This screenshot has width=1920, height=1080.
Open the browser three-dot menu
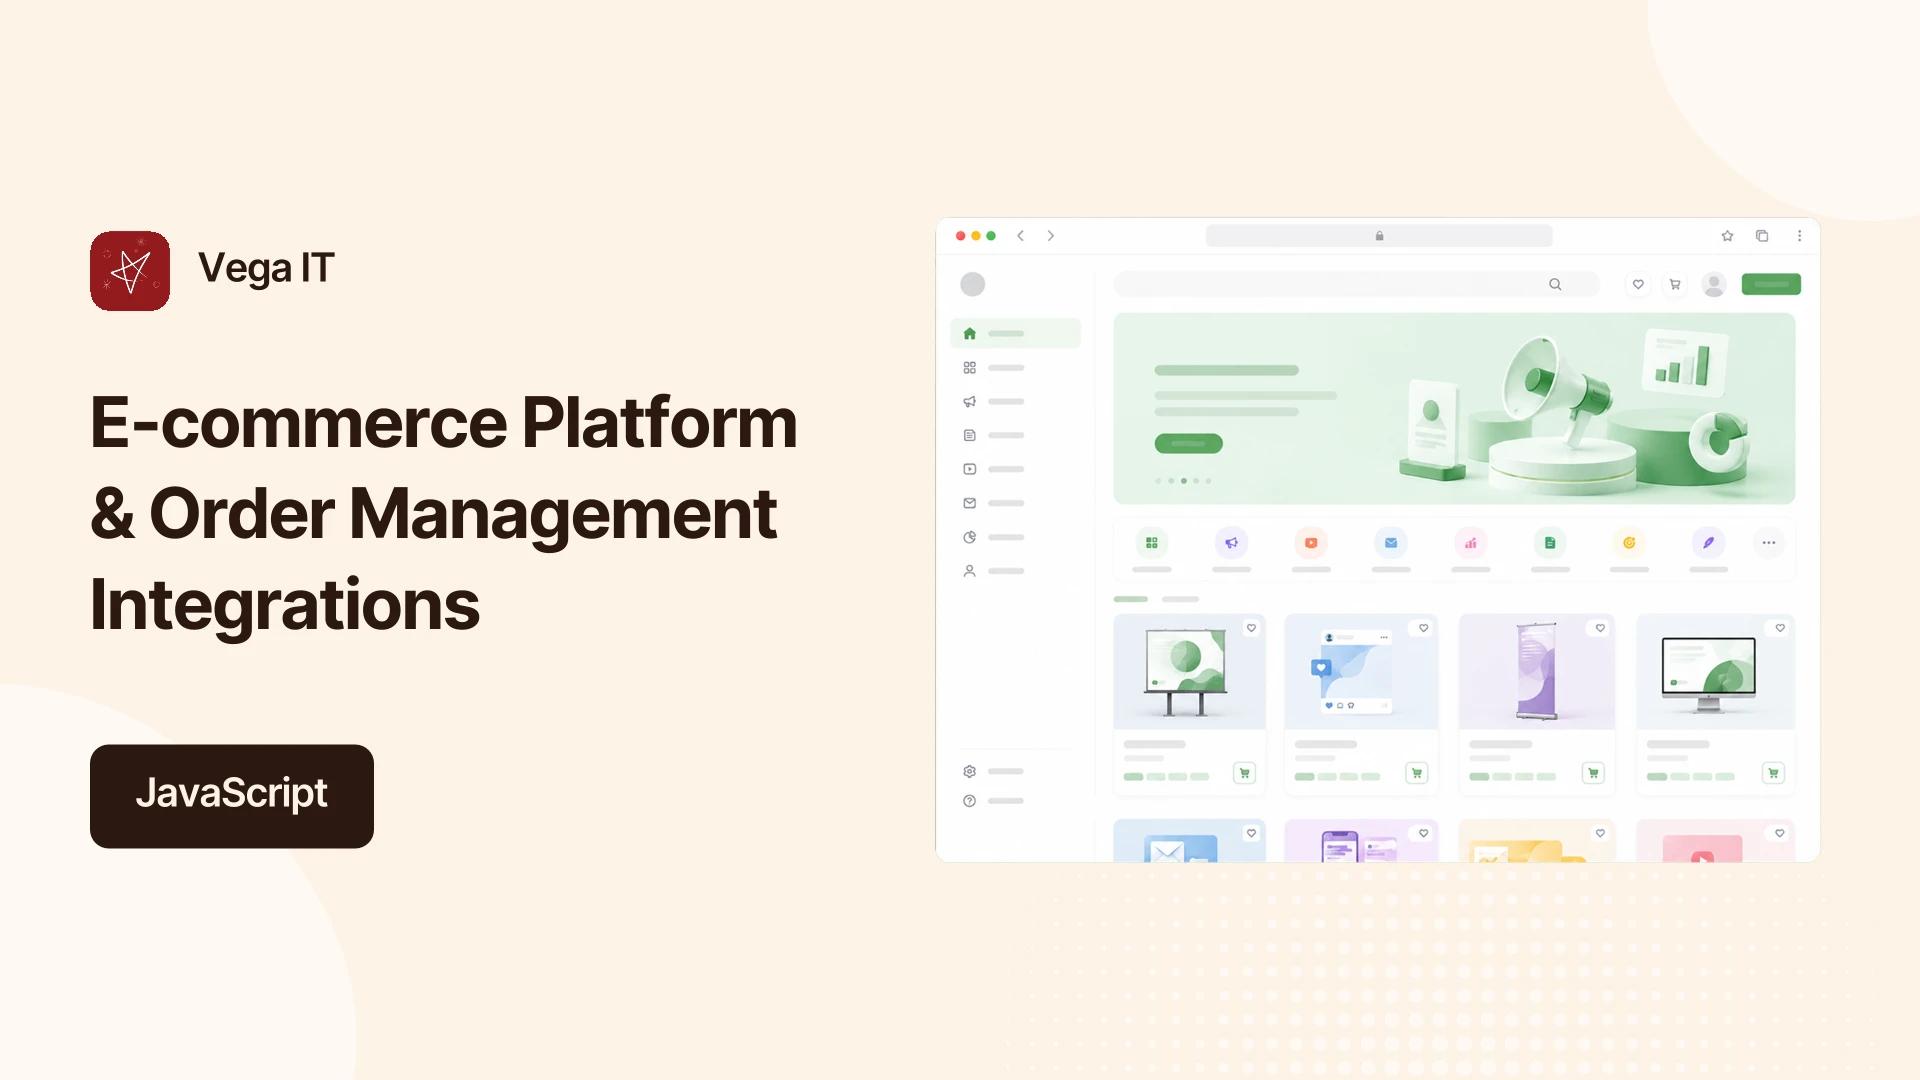[1799, 236]
